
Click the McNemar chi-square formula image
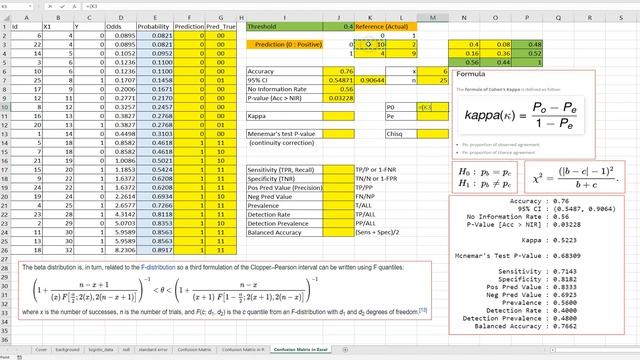point(575,178)
